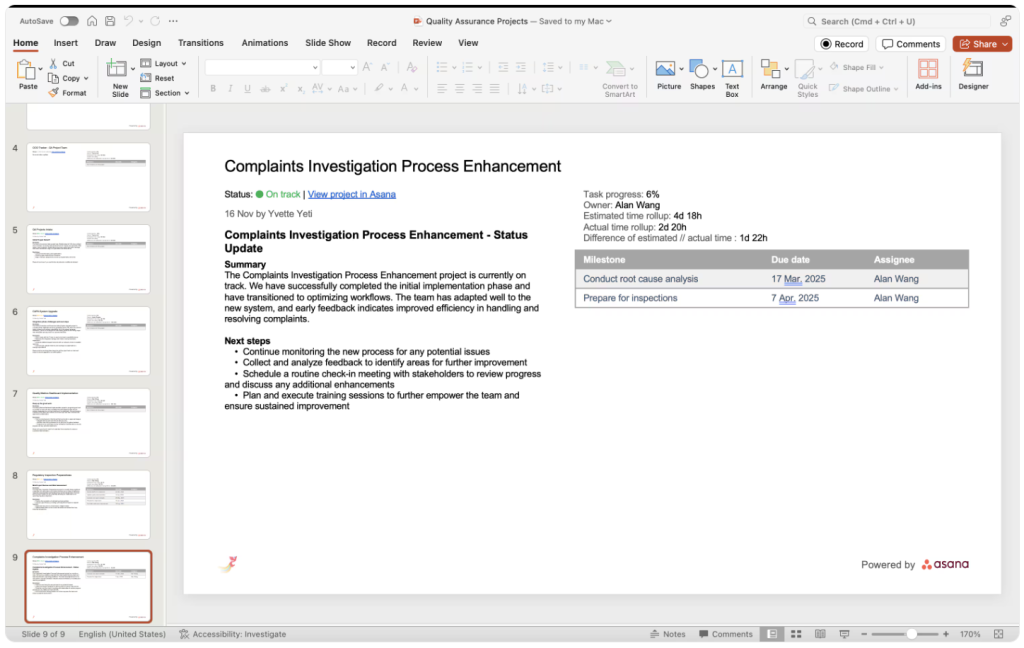Switch to Slide Sorter view
The height and width of the screenshot is (648, 1024).
click(796, 634)
